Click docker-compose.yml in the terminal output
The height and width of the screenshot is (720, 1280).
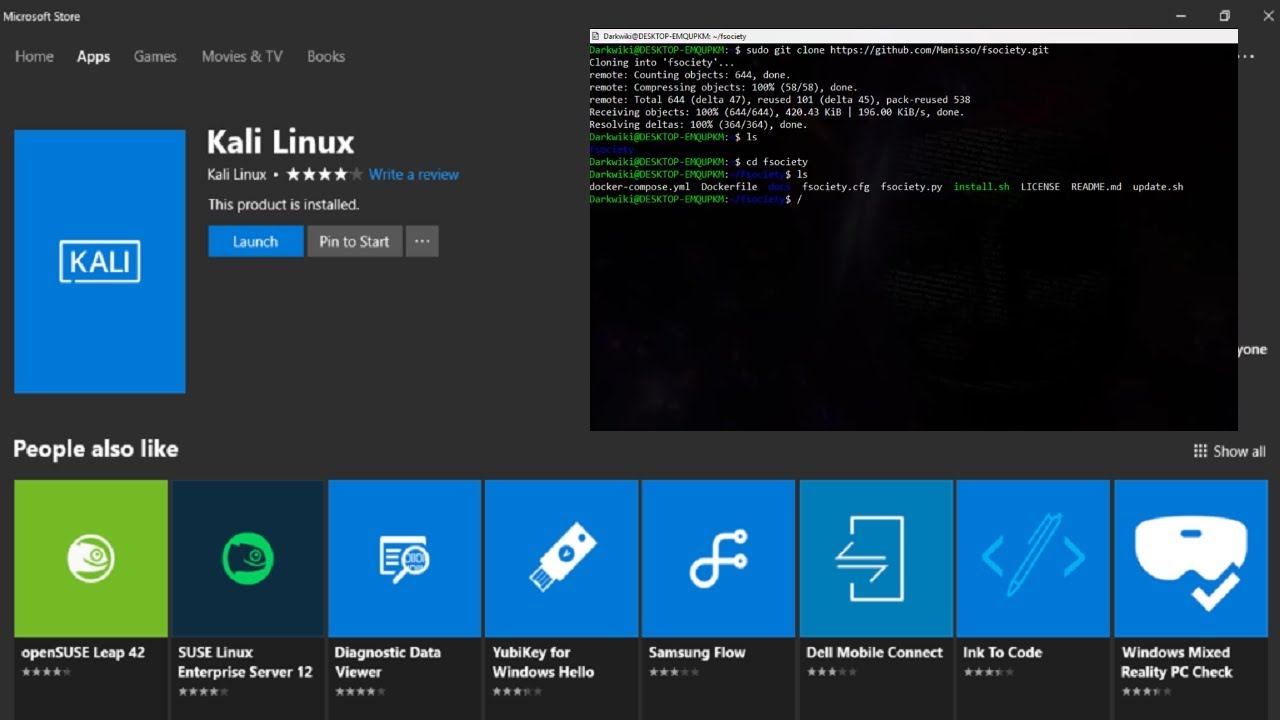[x=639, y=187]
